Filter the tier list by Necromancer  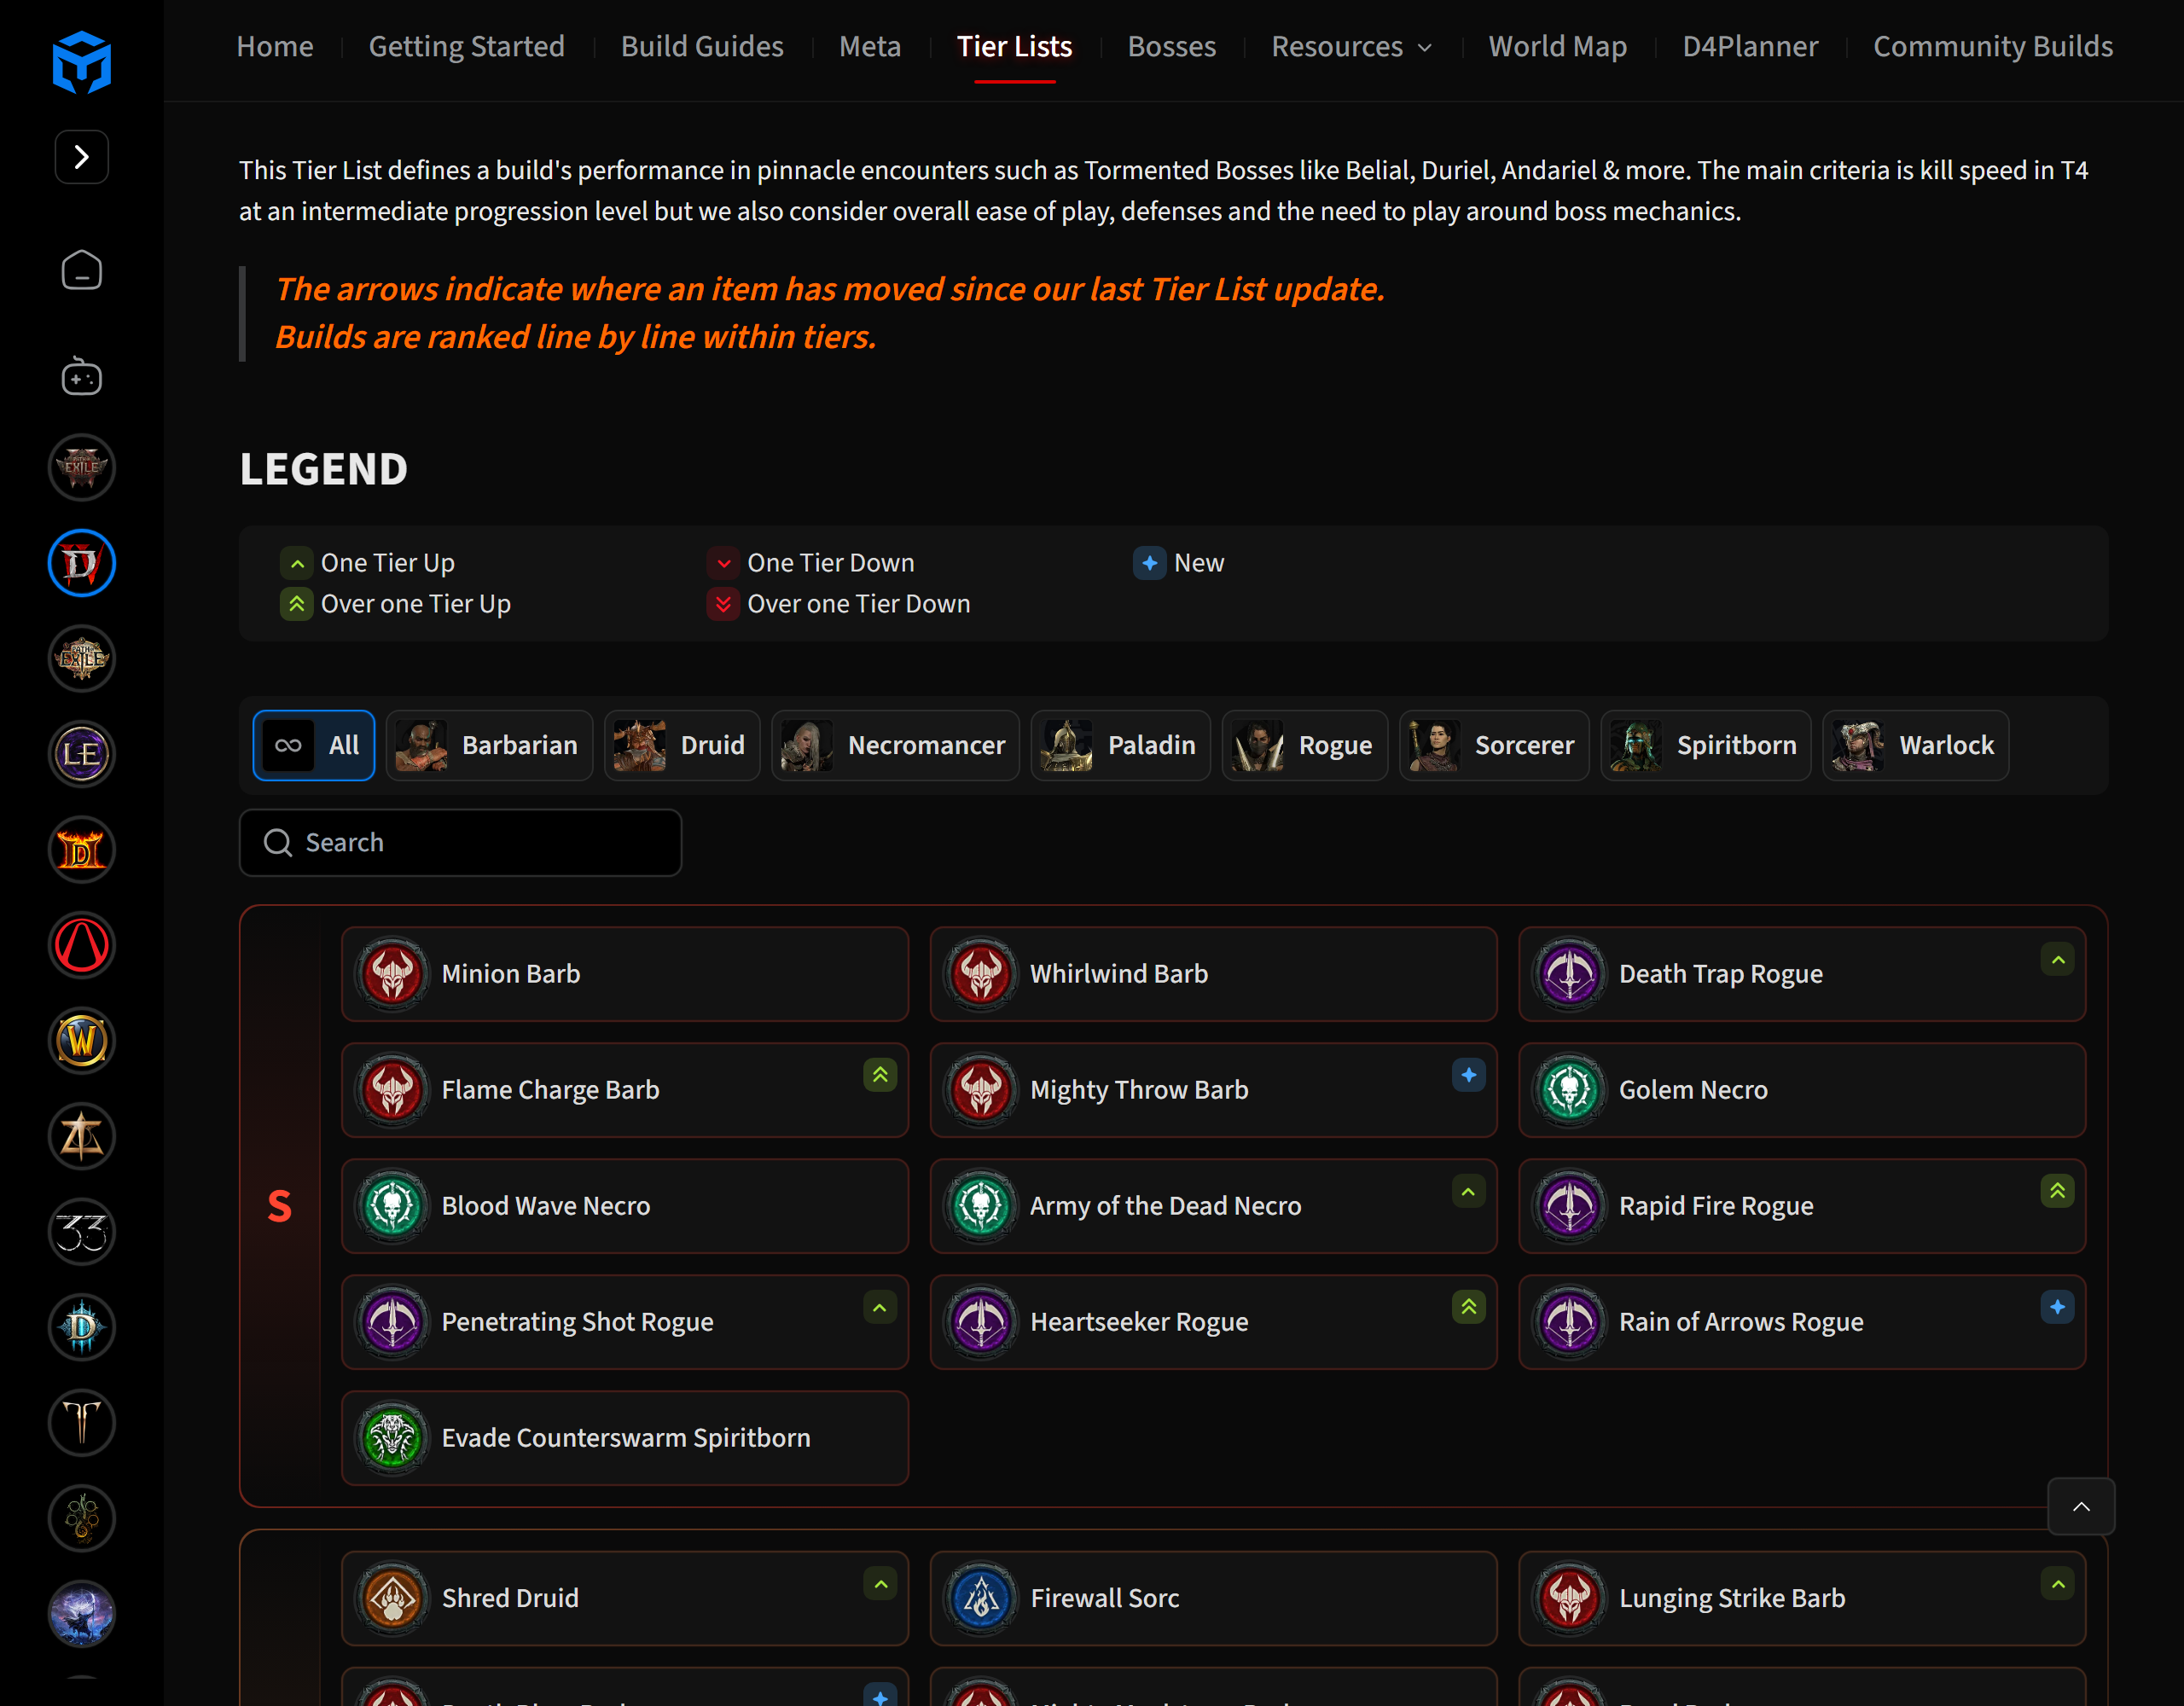(x=895, y=746)
